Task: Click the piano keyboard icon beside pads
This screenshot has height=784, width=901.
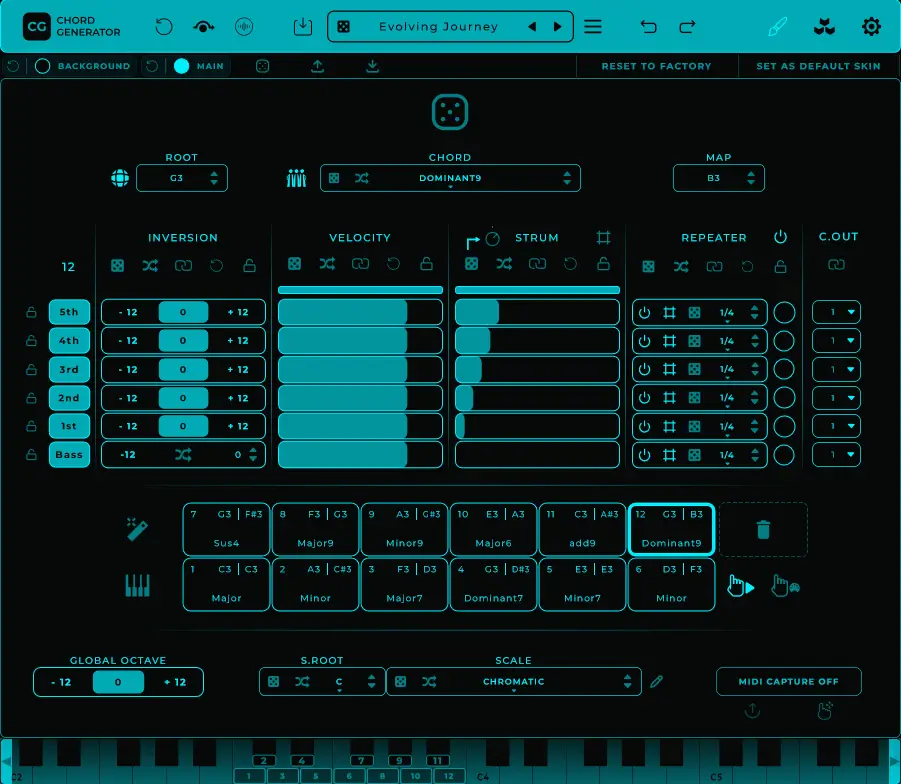Action: click(138, 585)
